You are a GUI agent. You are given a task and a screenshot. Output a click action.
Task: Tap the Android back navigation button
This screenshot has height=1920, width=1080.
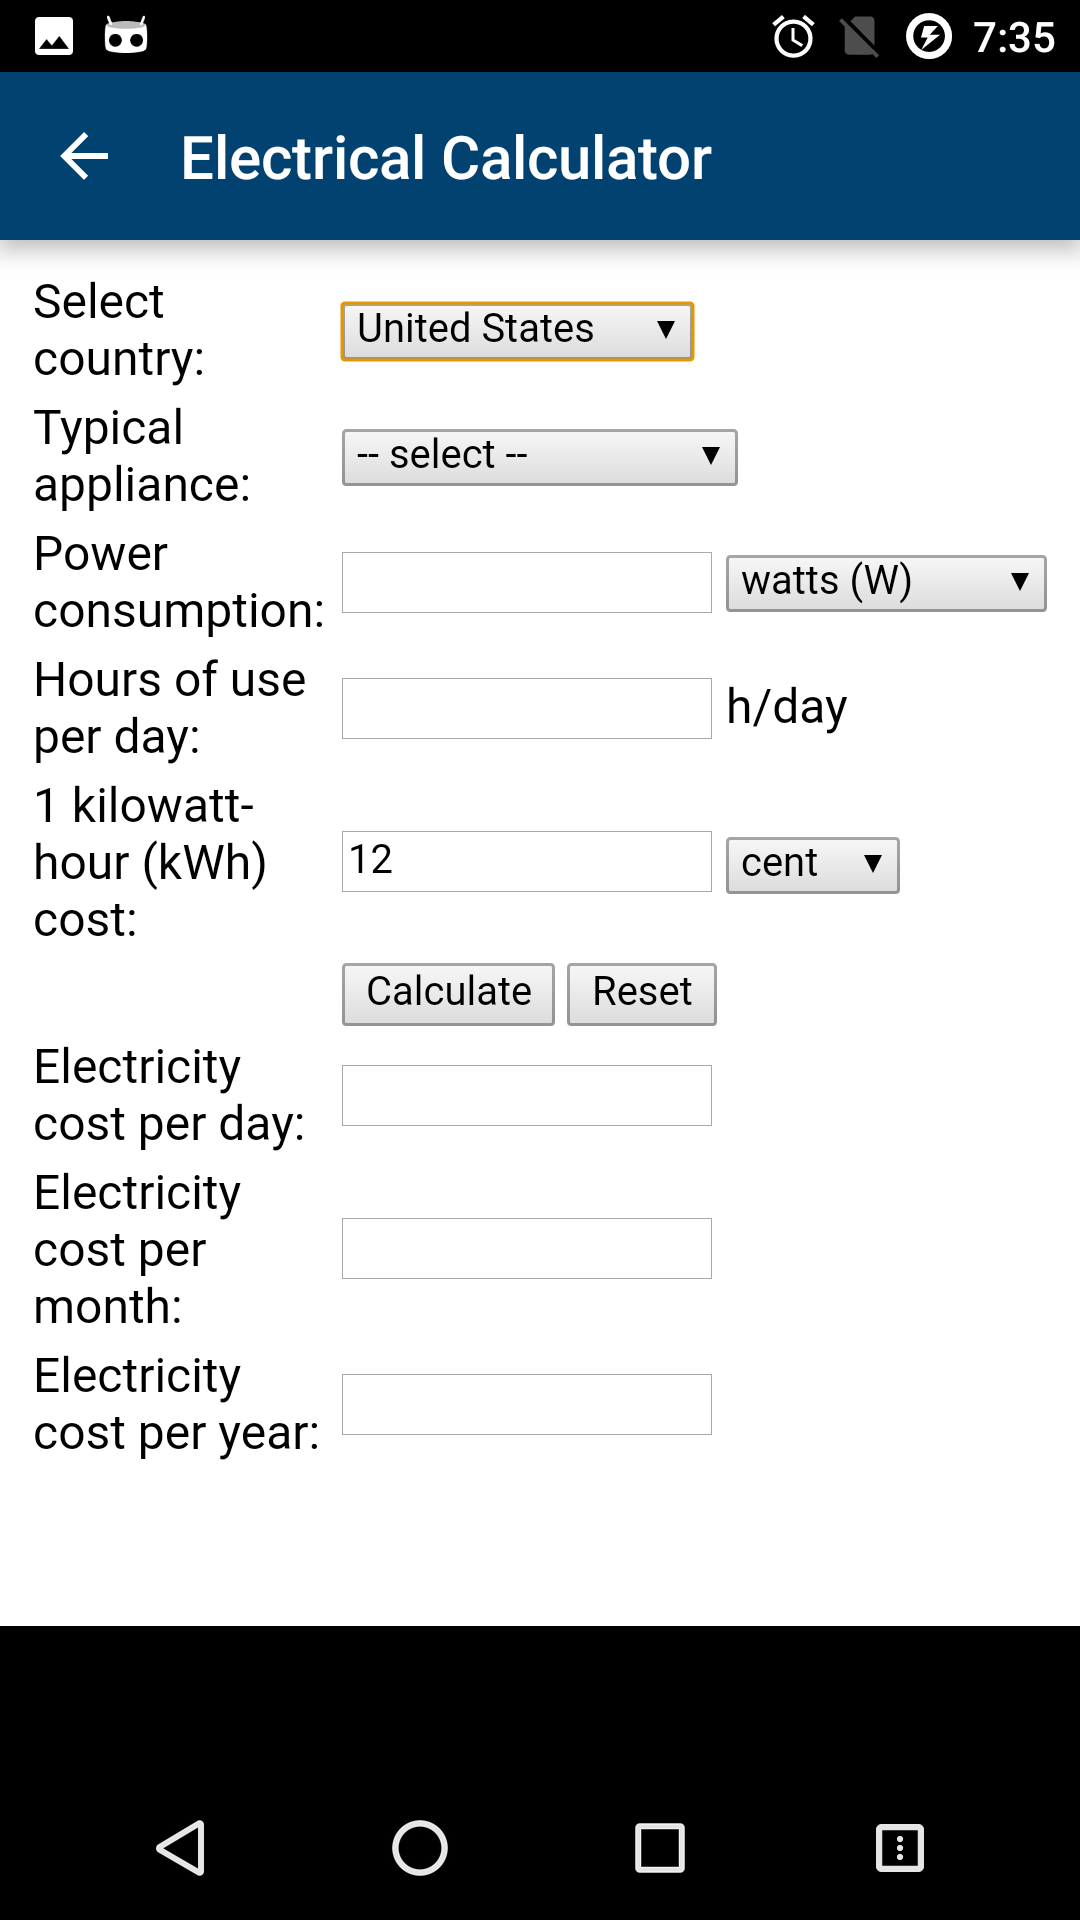(x=181, y=1847)
